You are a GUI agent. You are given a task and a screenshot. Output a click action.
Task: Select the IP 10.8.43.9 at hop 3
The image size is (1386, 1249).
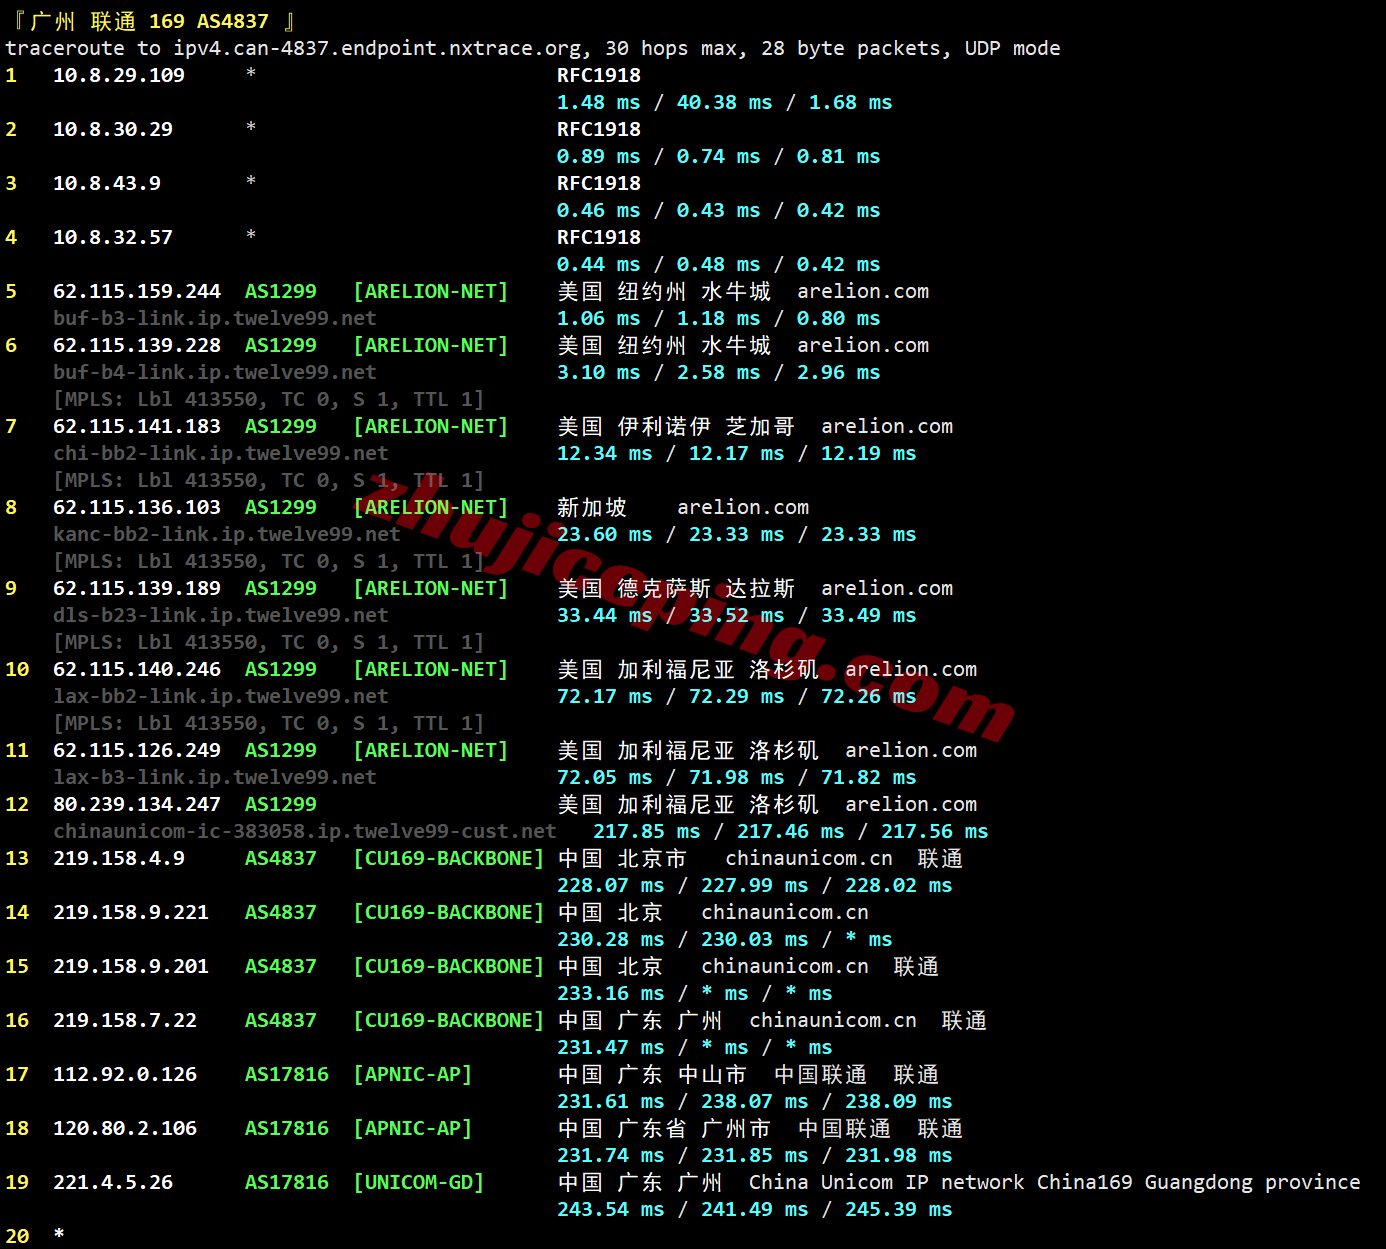click(107, 183)
